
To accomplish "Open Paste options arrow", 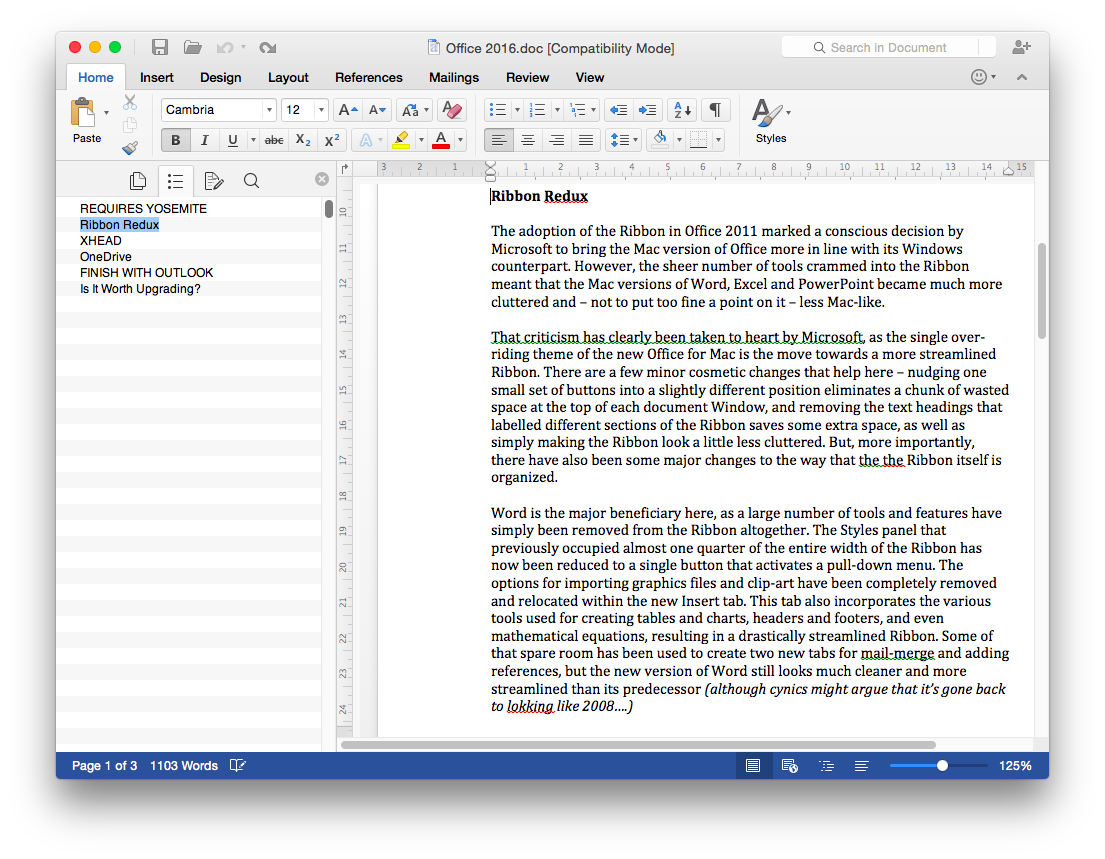I will [x=106, y=113].
